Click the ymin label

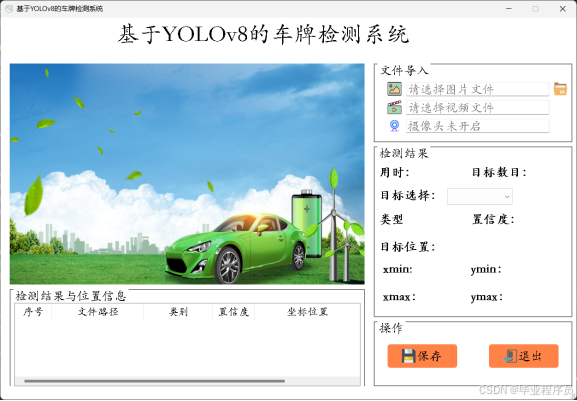(x=486, y=270)
